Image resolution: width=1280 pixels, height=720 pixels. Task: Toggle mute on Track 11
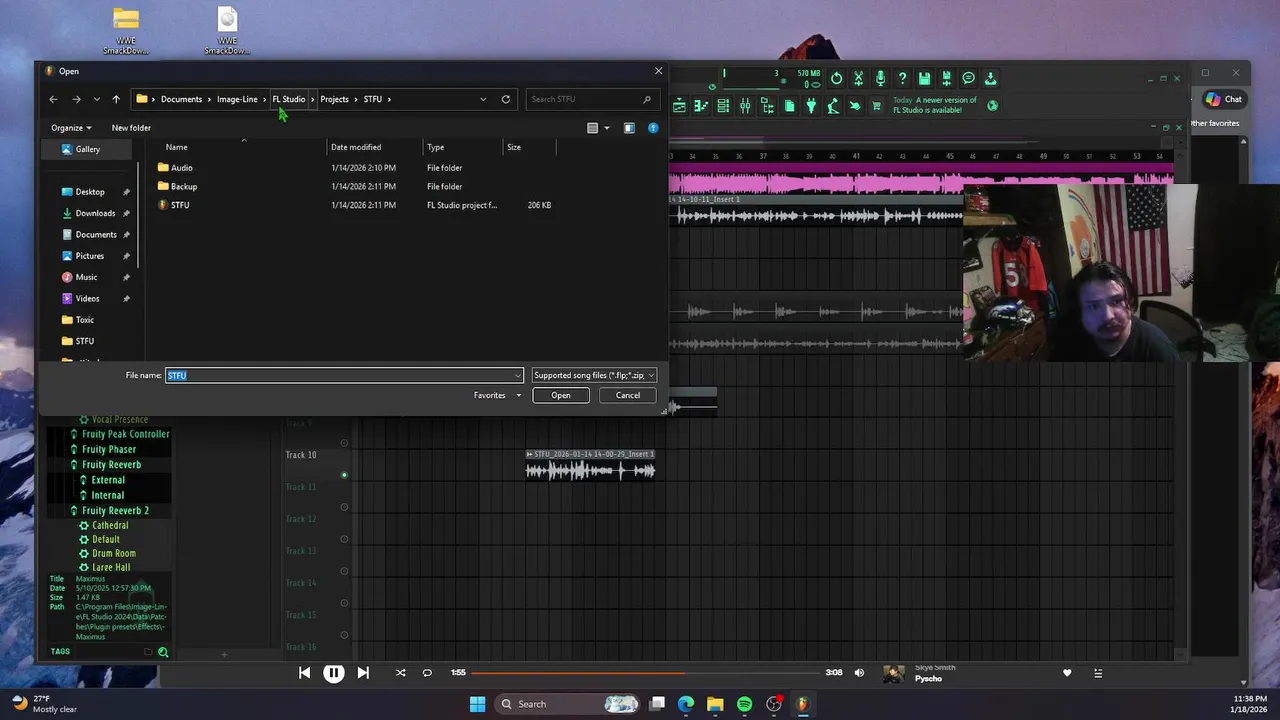point(344,507)
